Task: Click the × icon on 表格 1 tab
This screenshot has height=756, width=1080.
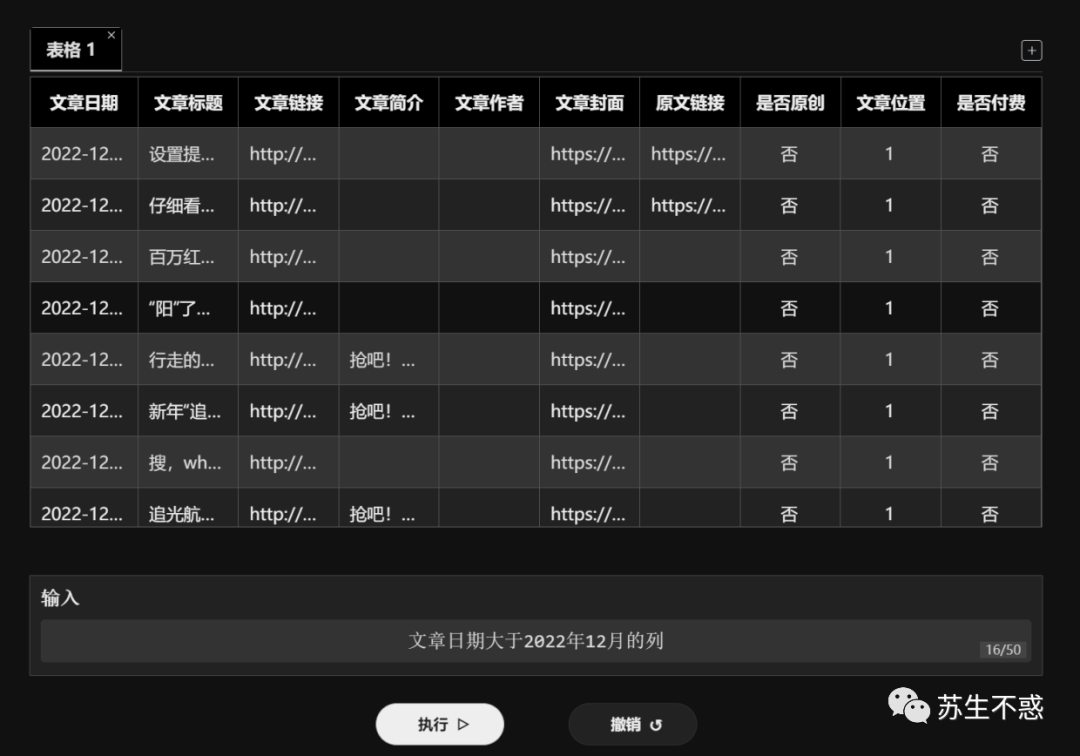Action: tap(111, 33)
